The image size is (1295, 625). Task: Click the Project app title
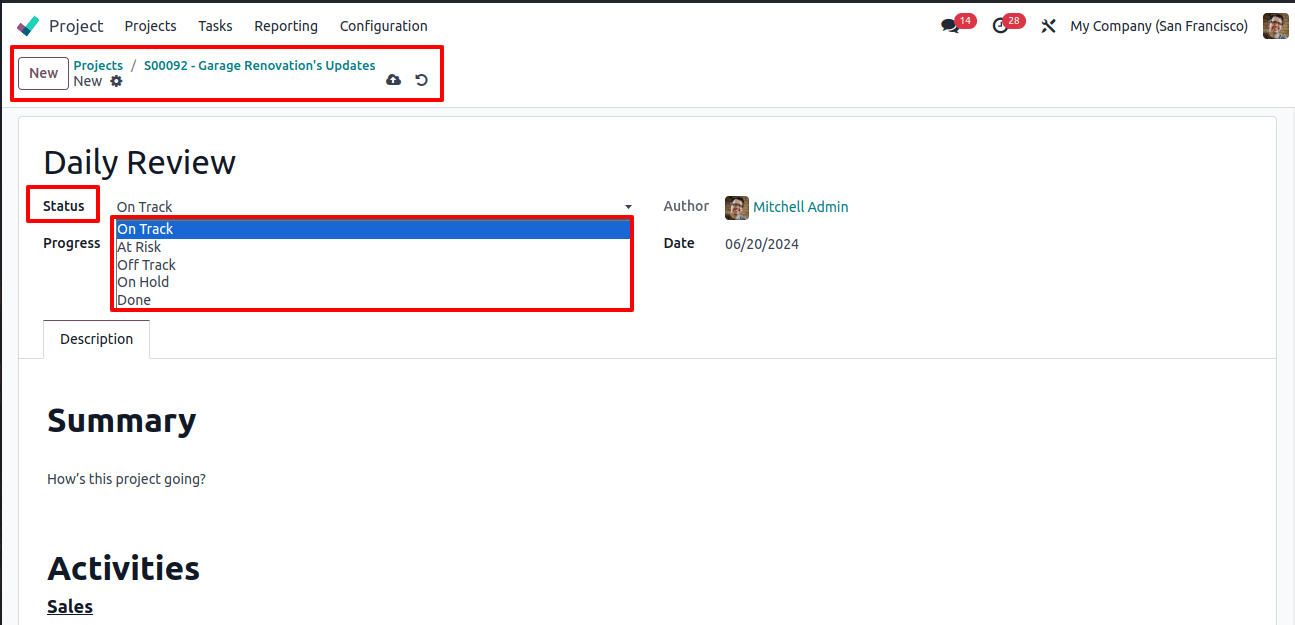pos(76,26)
